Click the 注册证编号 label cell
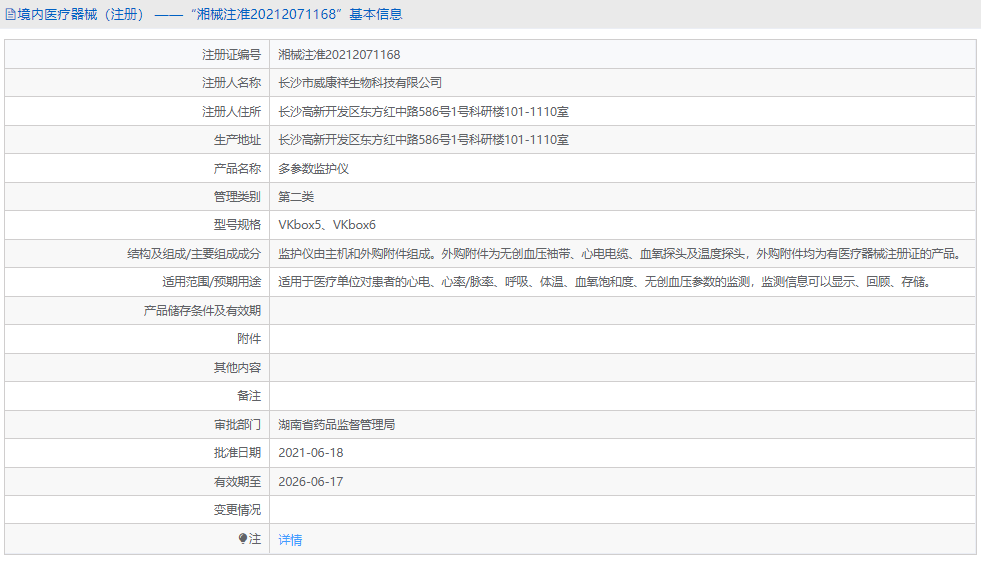 (x=137, y=54)
